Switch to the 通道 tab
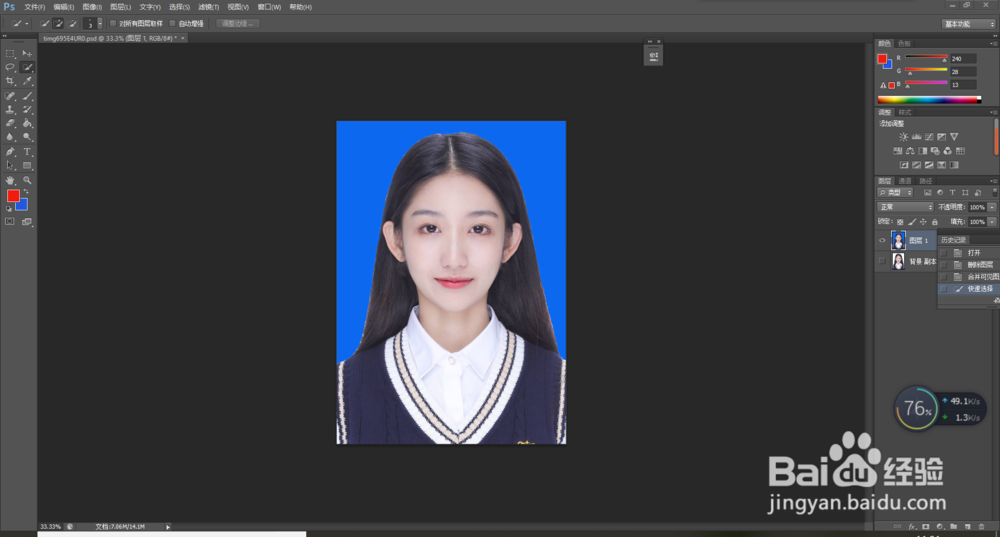The width and height of the screenshot is (1000, 537). pos(904,181)
